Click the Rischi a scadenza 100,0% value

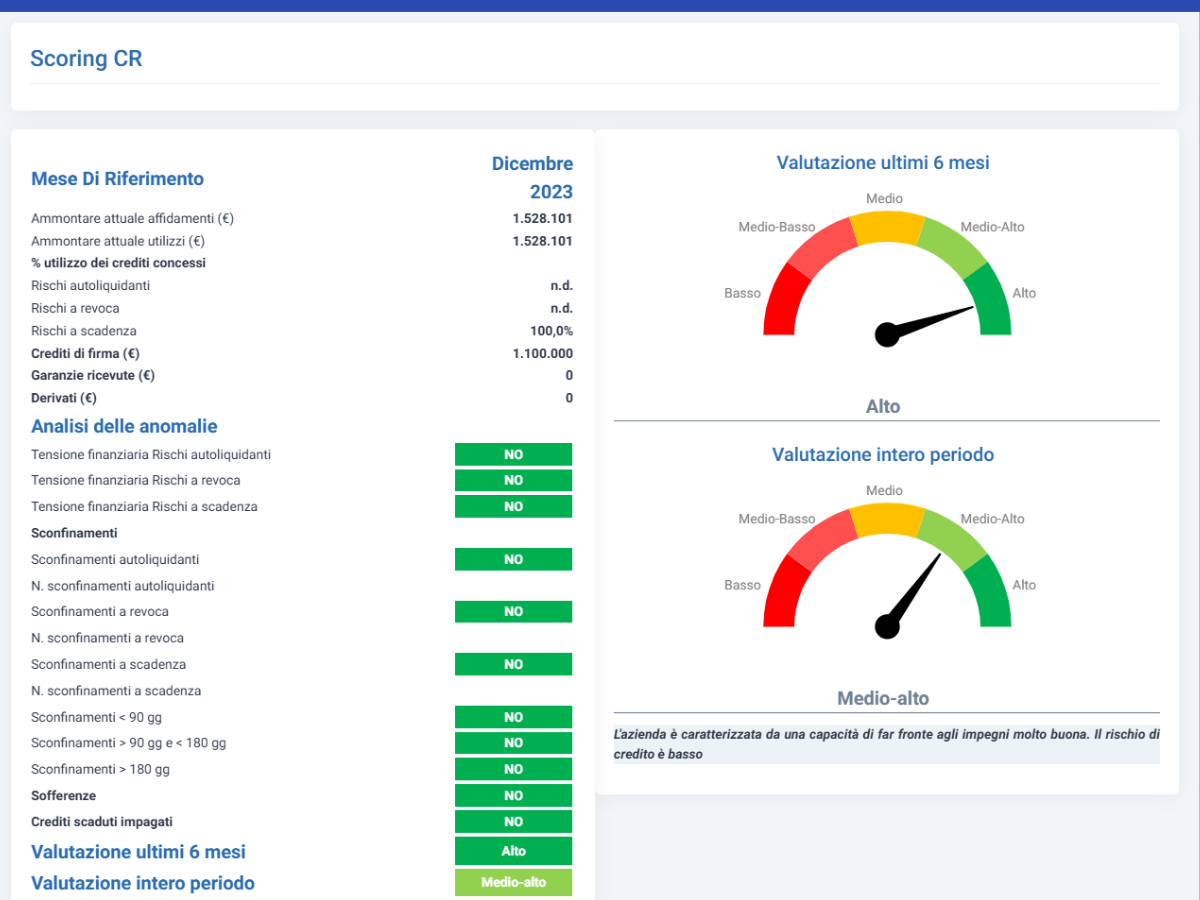click(x=551, y=331)
